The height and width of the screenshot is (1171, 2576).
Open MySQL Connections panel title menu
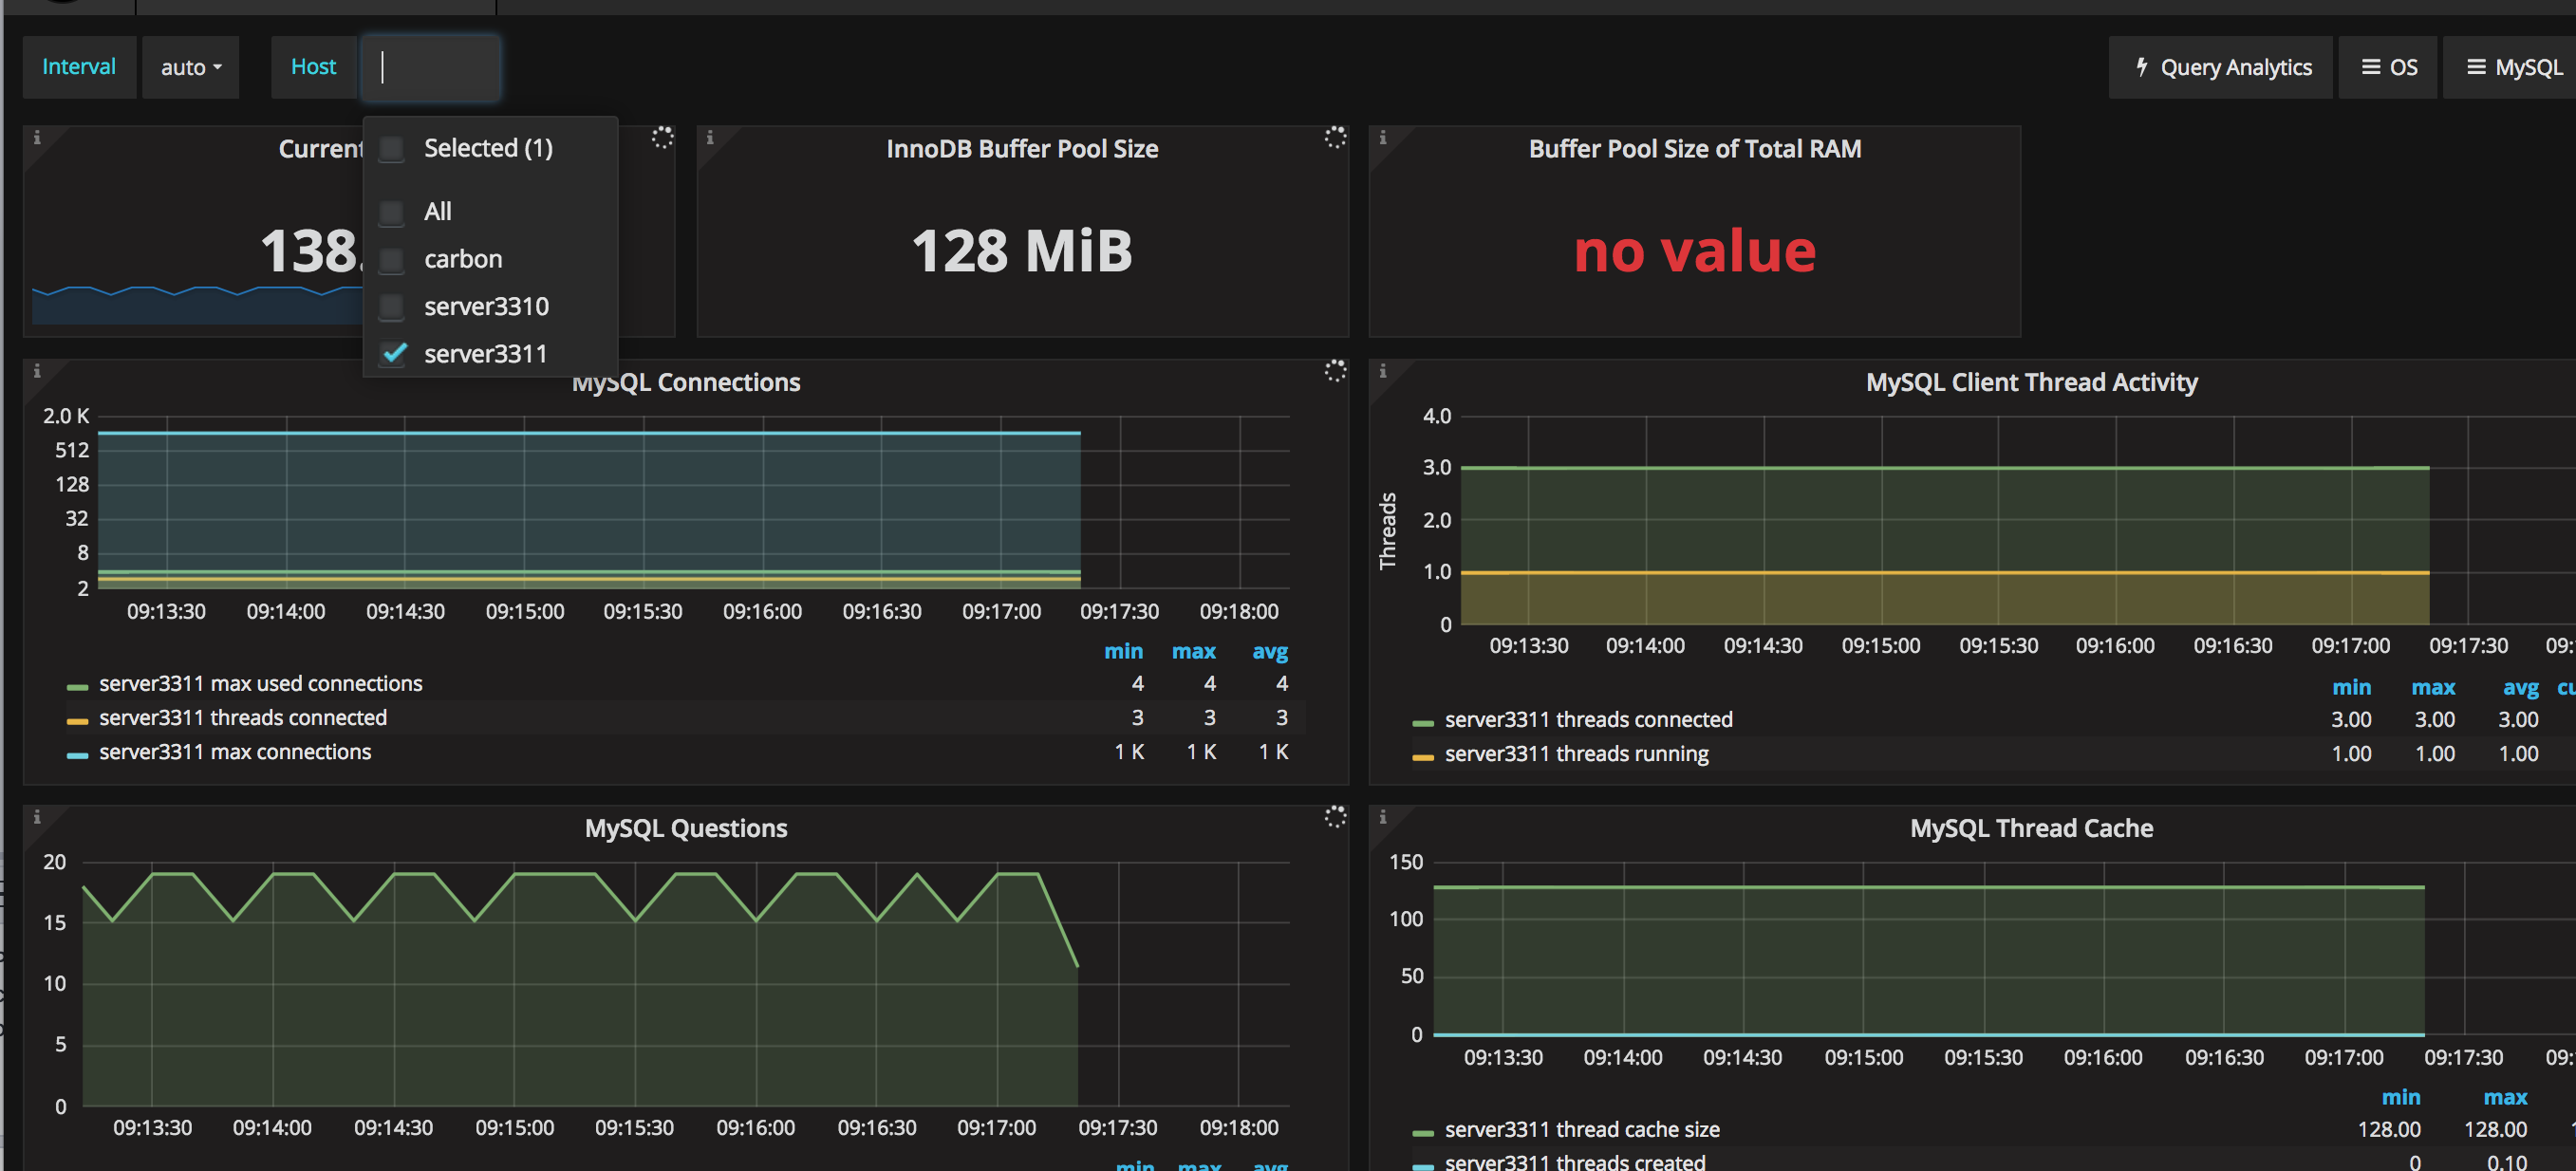point(686,383)
